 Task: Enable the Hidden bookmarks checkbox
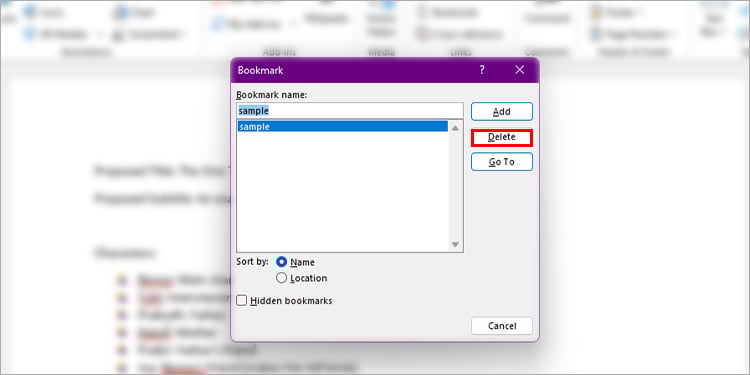[242, 300]
